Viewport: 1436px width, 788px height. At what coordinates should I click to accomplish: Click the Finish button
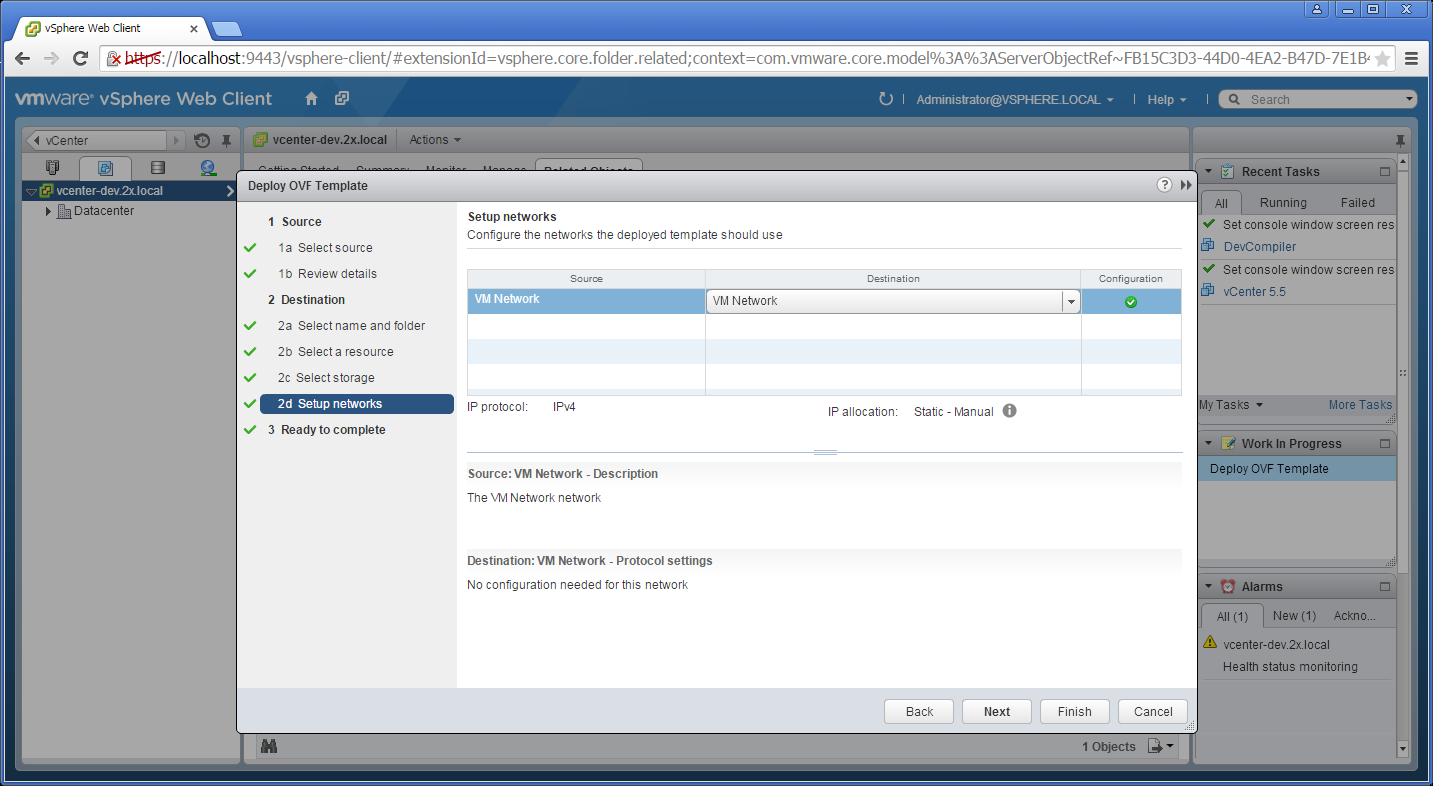click(1075, 712)
